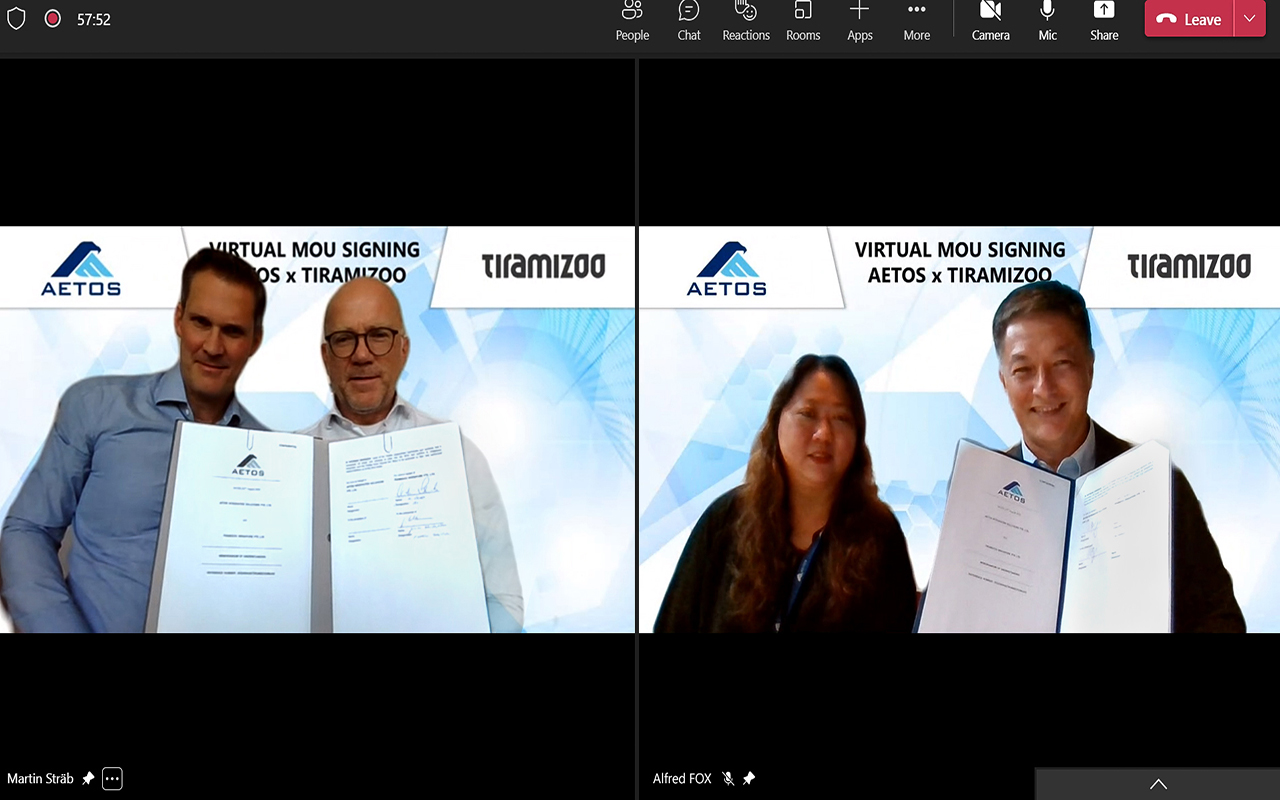Open the More actions menu
Image resolution: width=1280 pixels, height=800 pixels.
tap(917, 21)
